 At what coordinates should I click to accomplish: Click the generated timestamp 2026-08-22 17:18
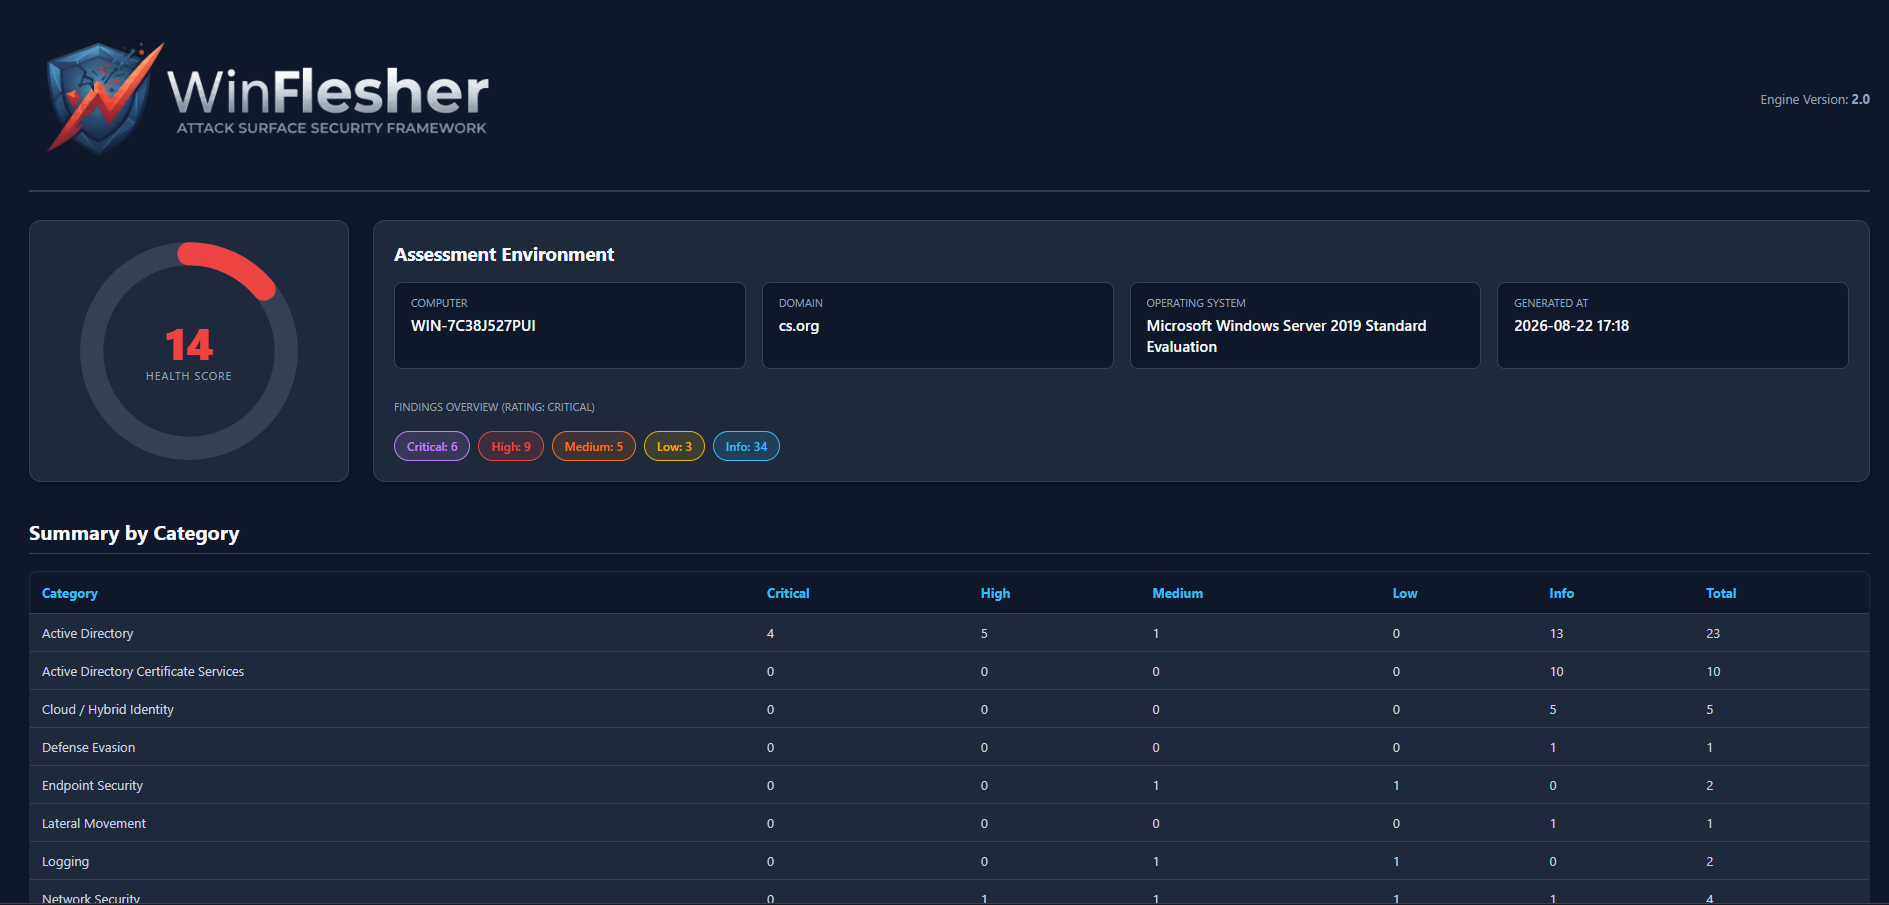tap(1571, 326)
